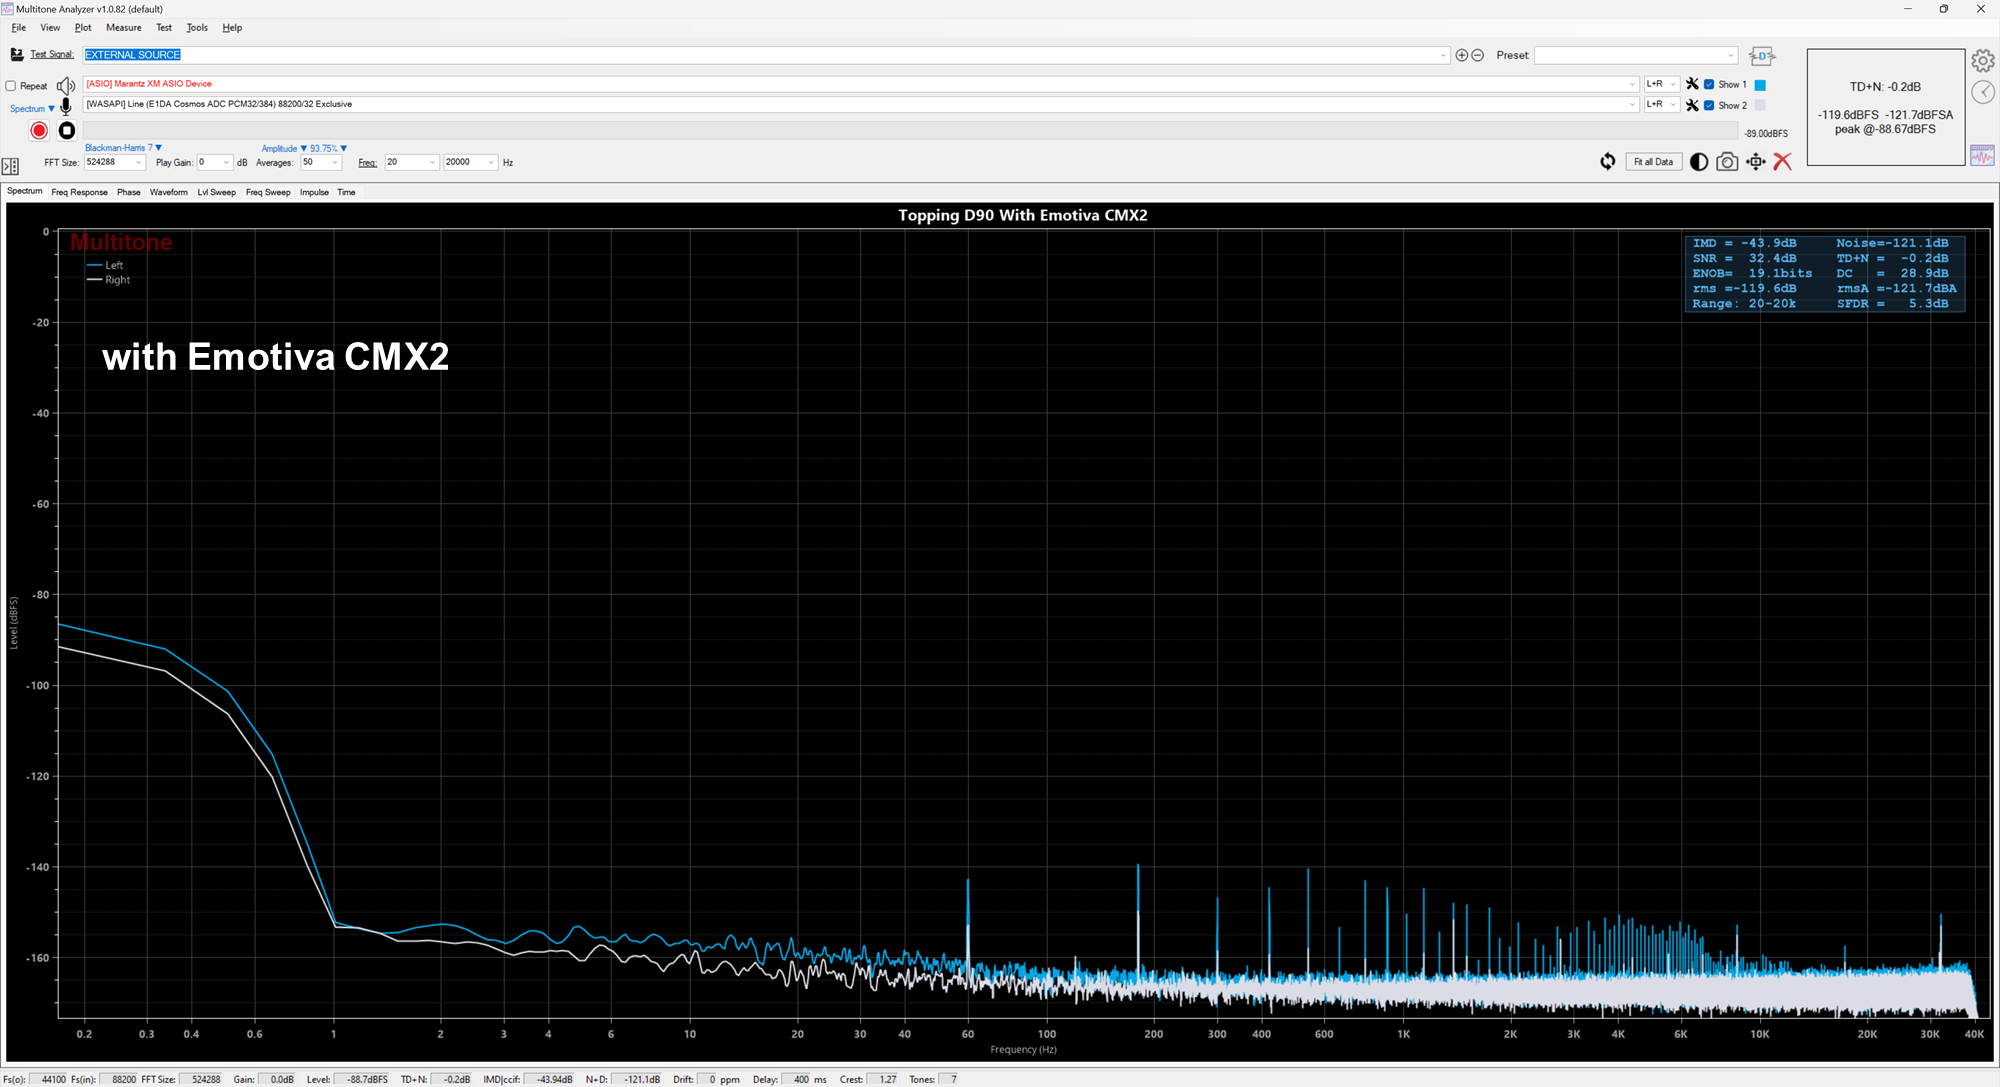Start recording with the red record button
Screen dimensions: 2000x1087
(39, 131)
